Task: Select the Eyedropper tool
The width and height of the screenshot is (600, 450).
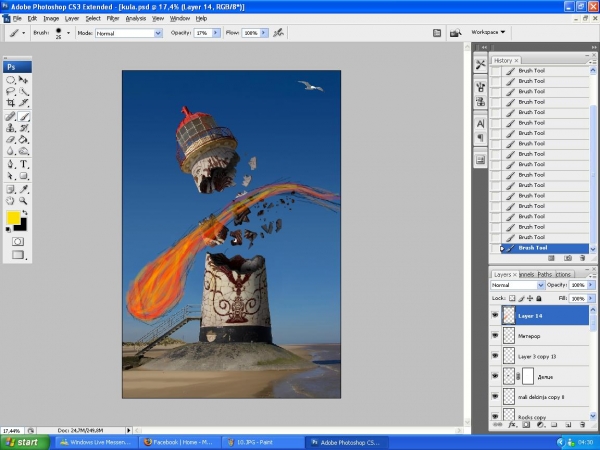Action: click(23, 189)
